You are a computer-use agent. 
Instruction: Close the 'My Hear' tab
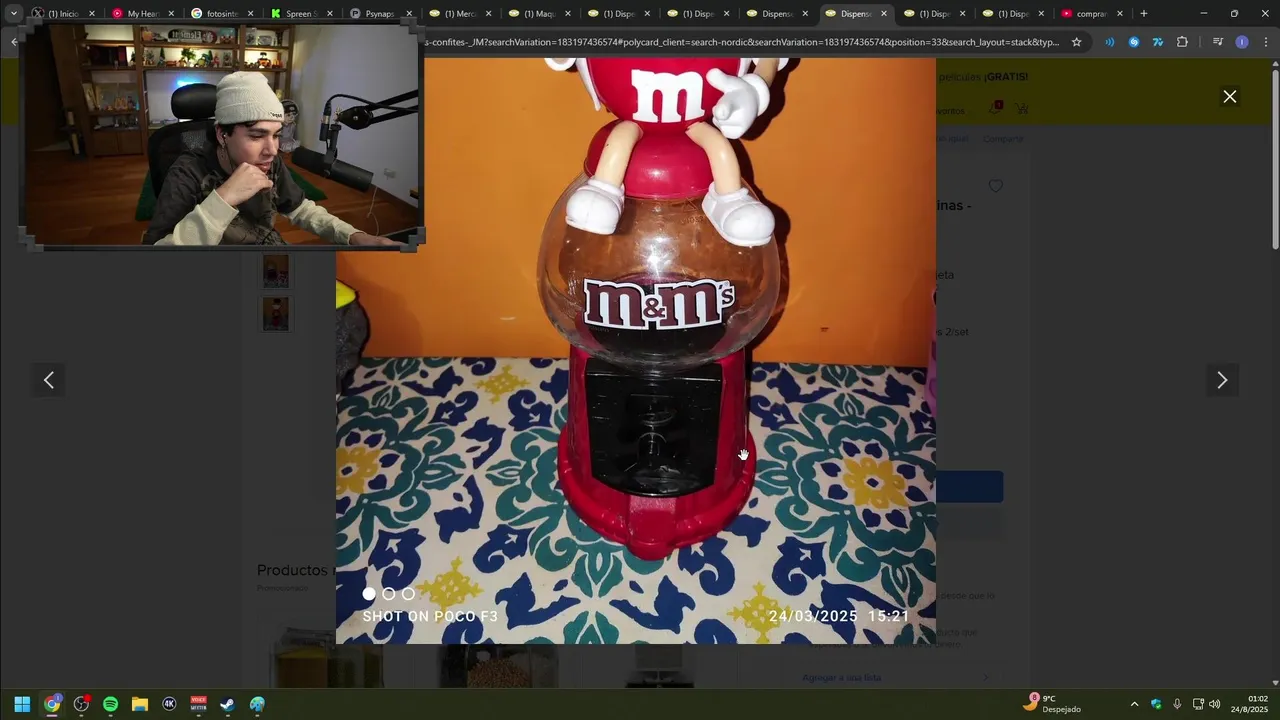(x=171, y=14)
